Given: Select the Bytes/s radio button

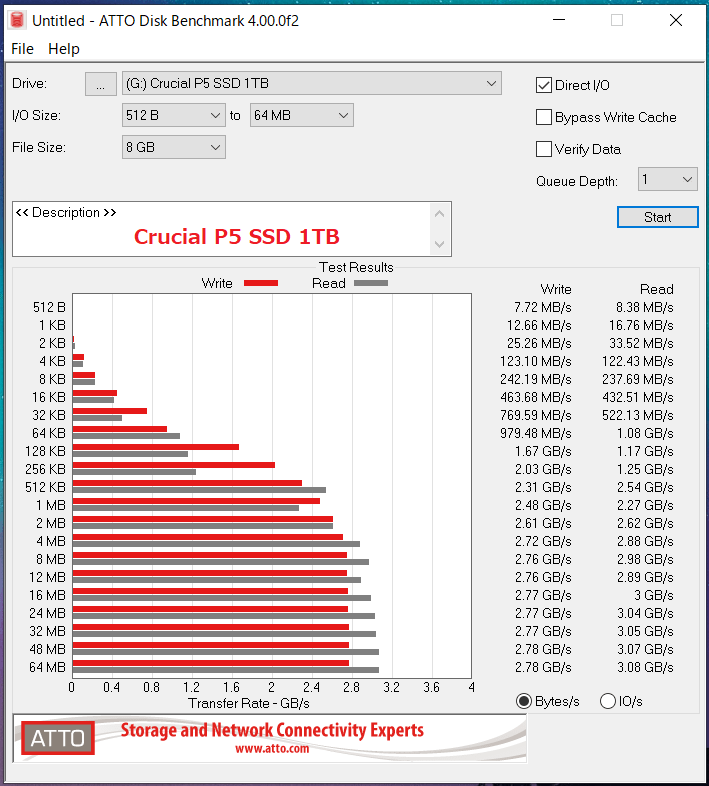Looking at the screenshot, I should point(524,701).
